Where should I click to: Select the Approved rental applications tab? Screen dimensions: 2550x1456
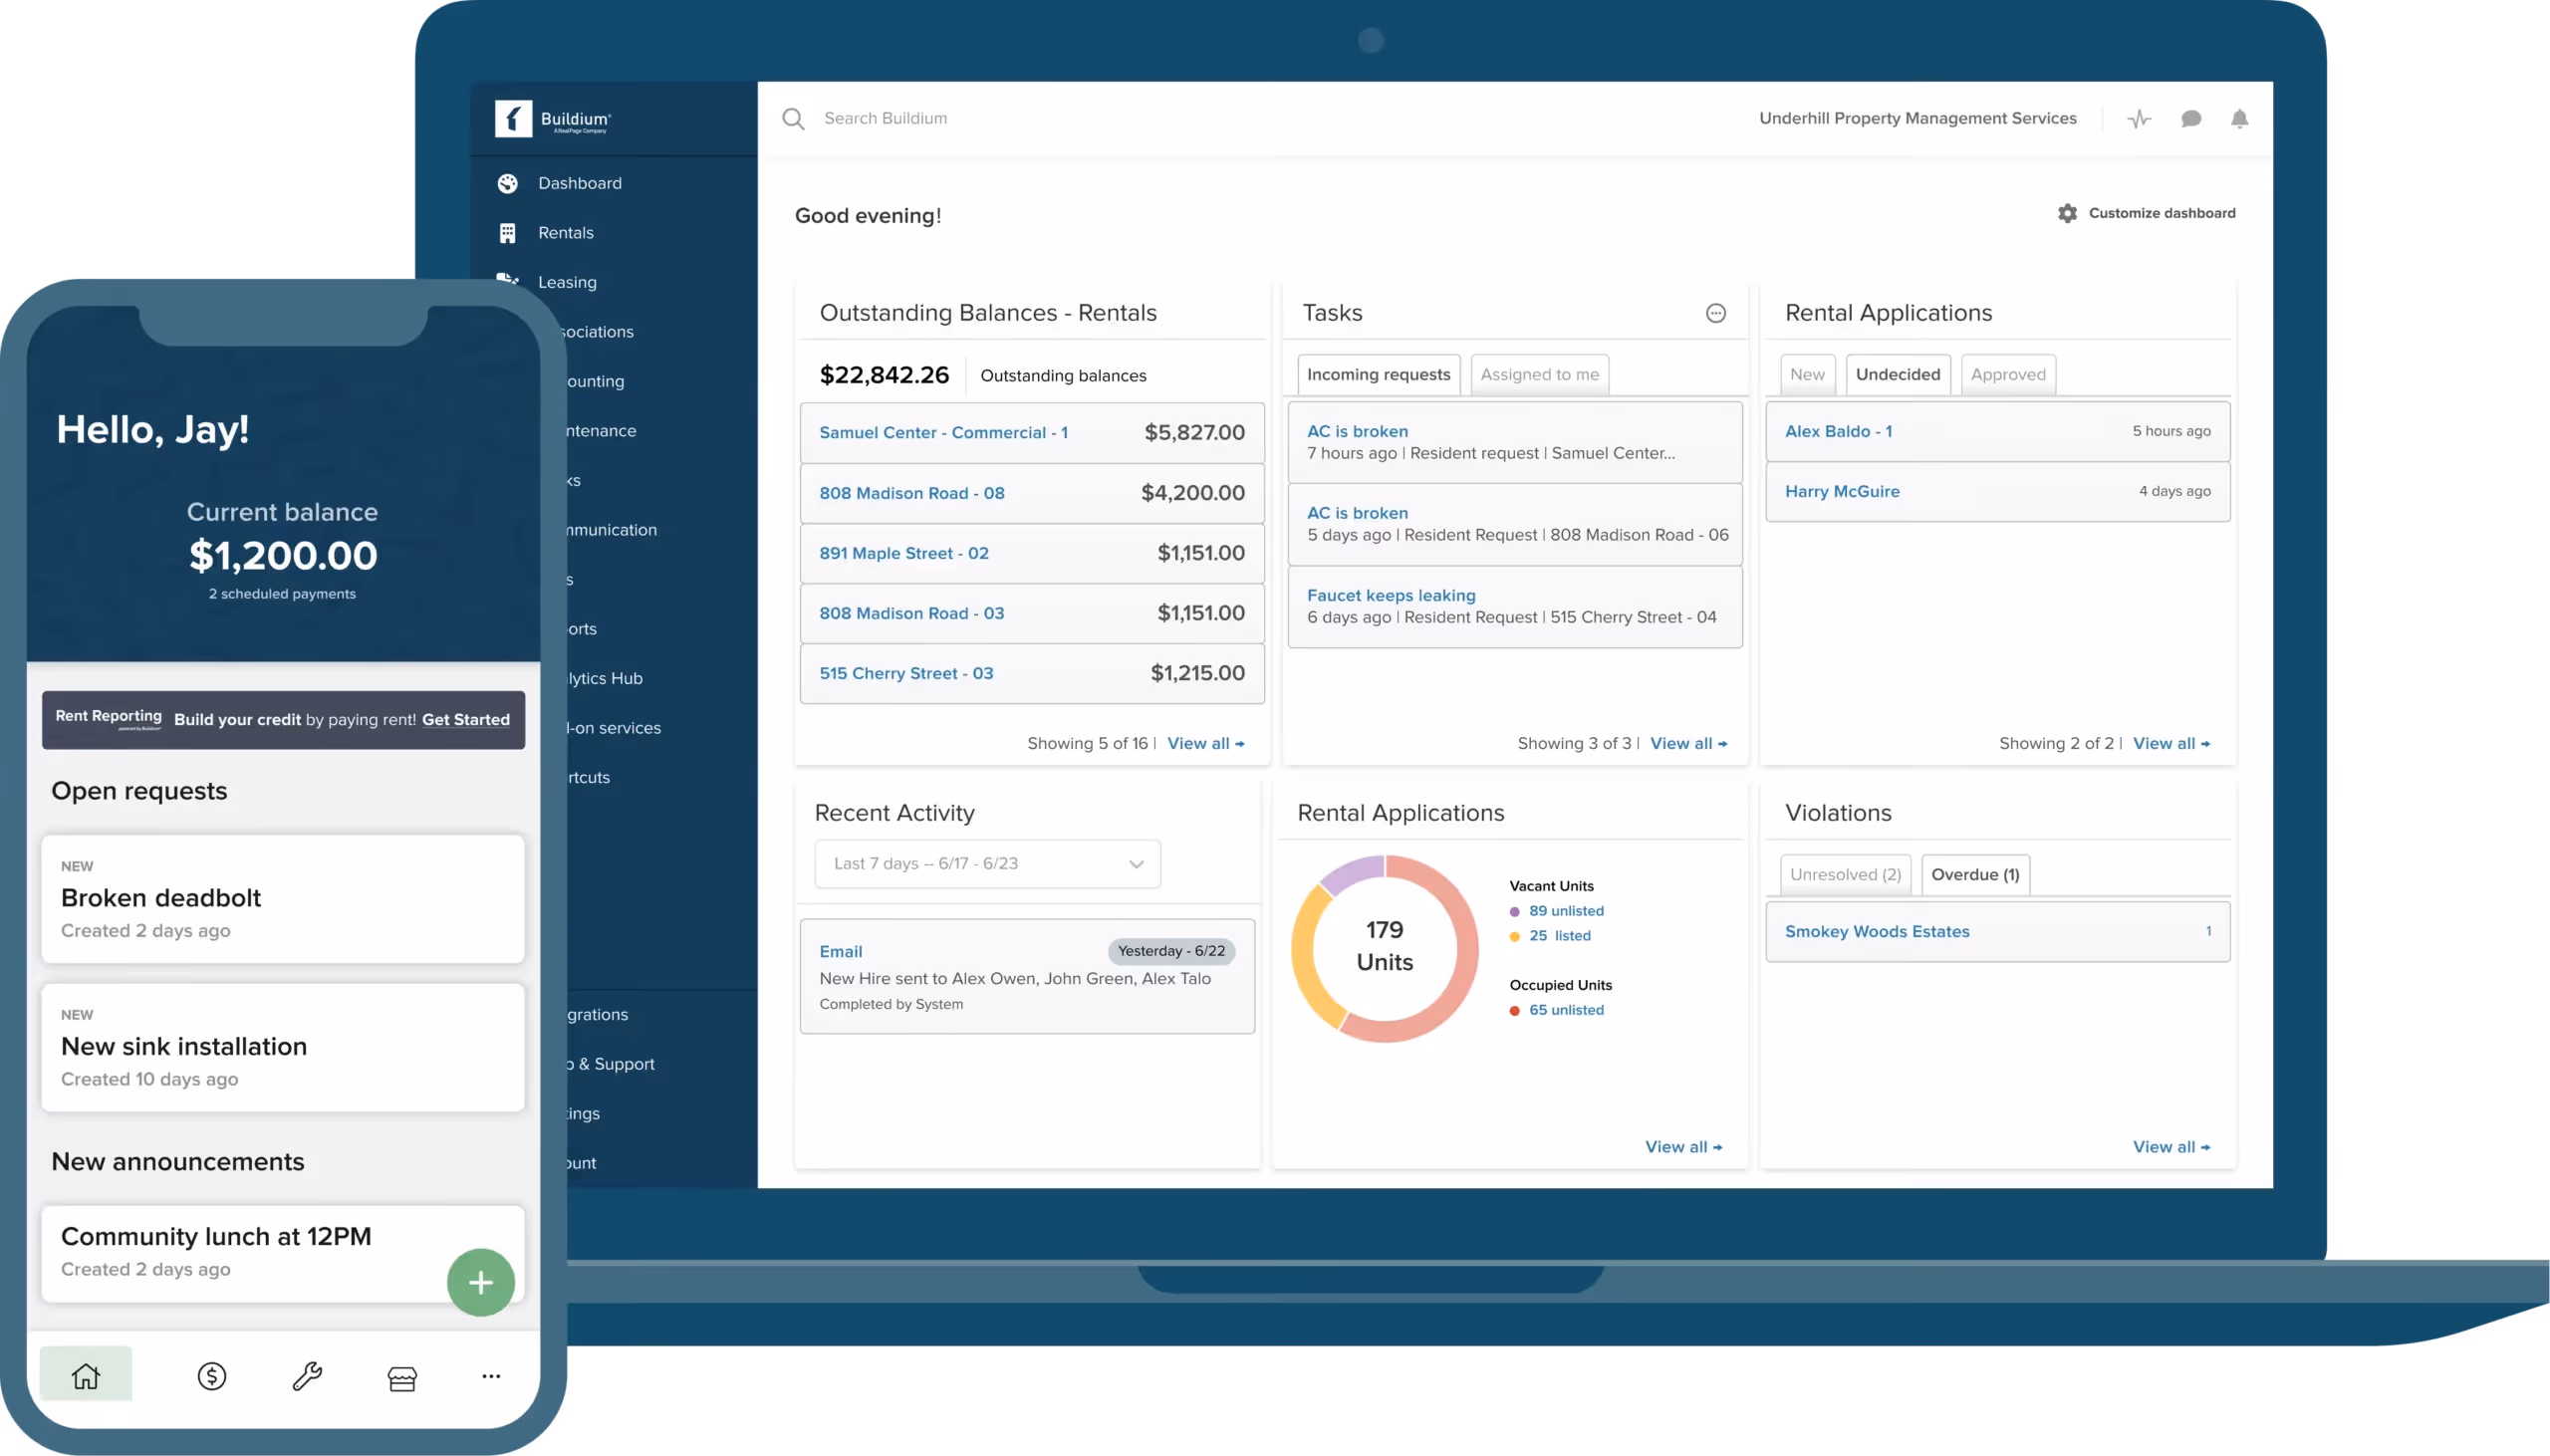[x=2008, y=374]
